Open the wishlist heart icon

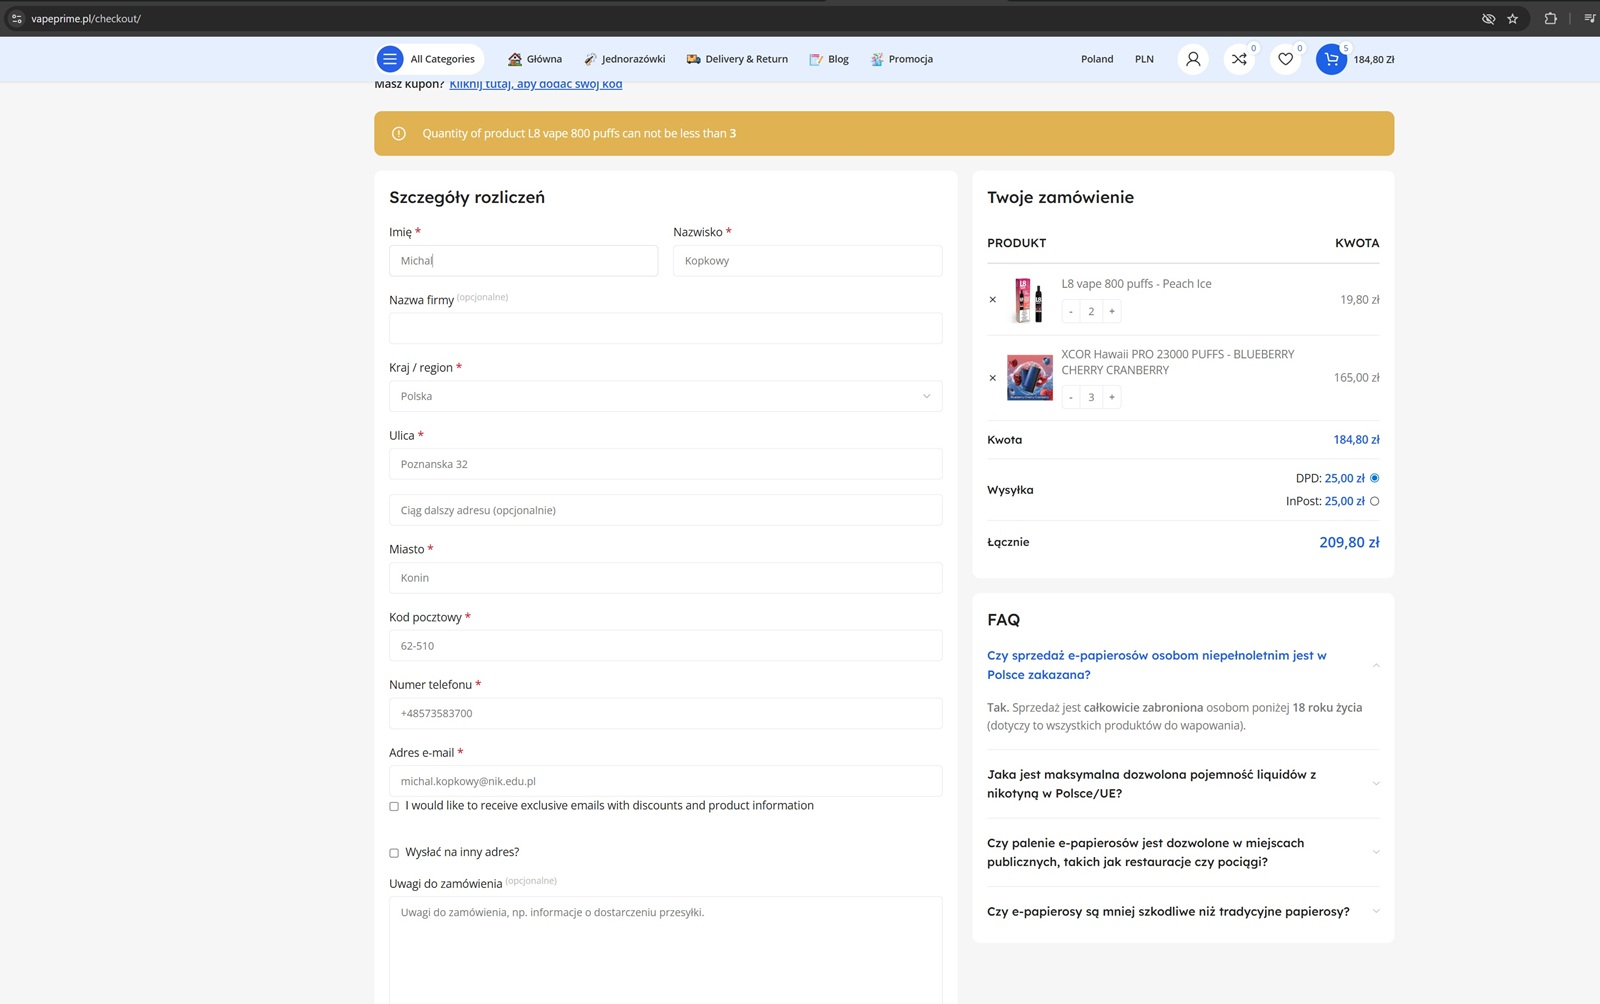pos(1285,59)
